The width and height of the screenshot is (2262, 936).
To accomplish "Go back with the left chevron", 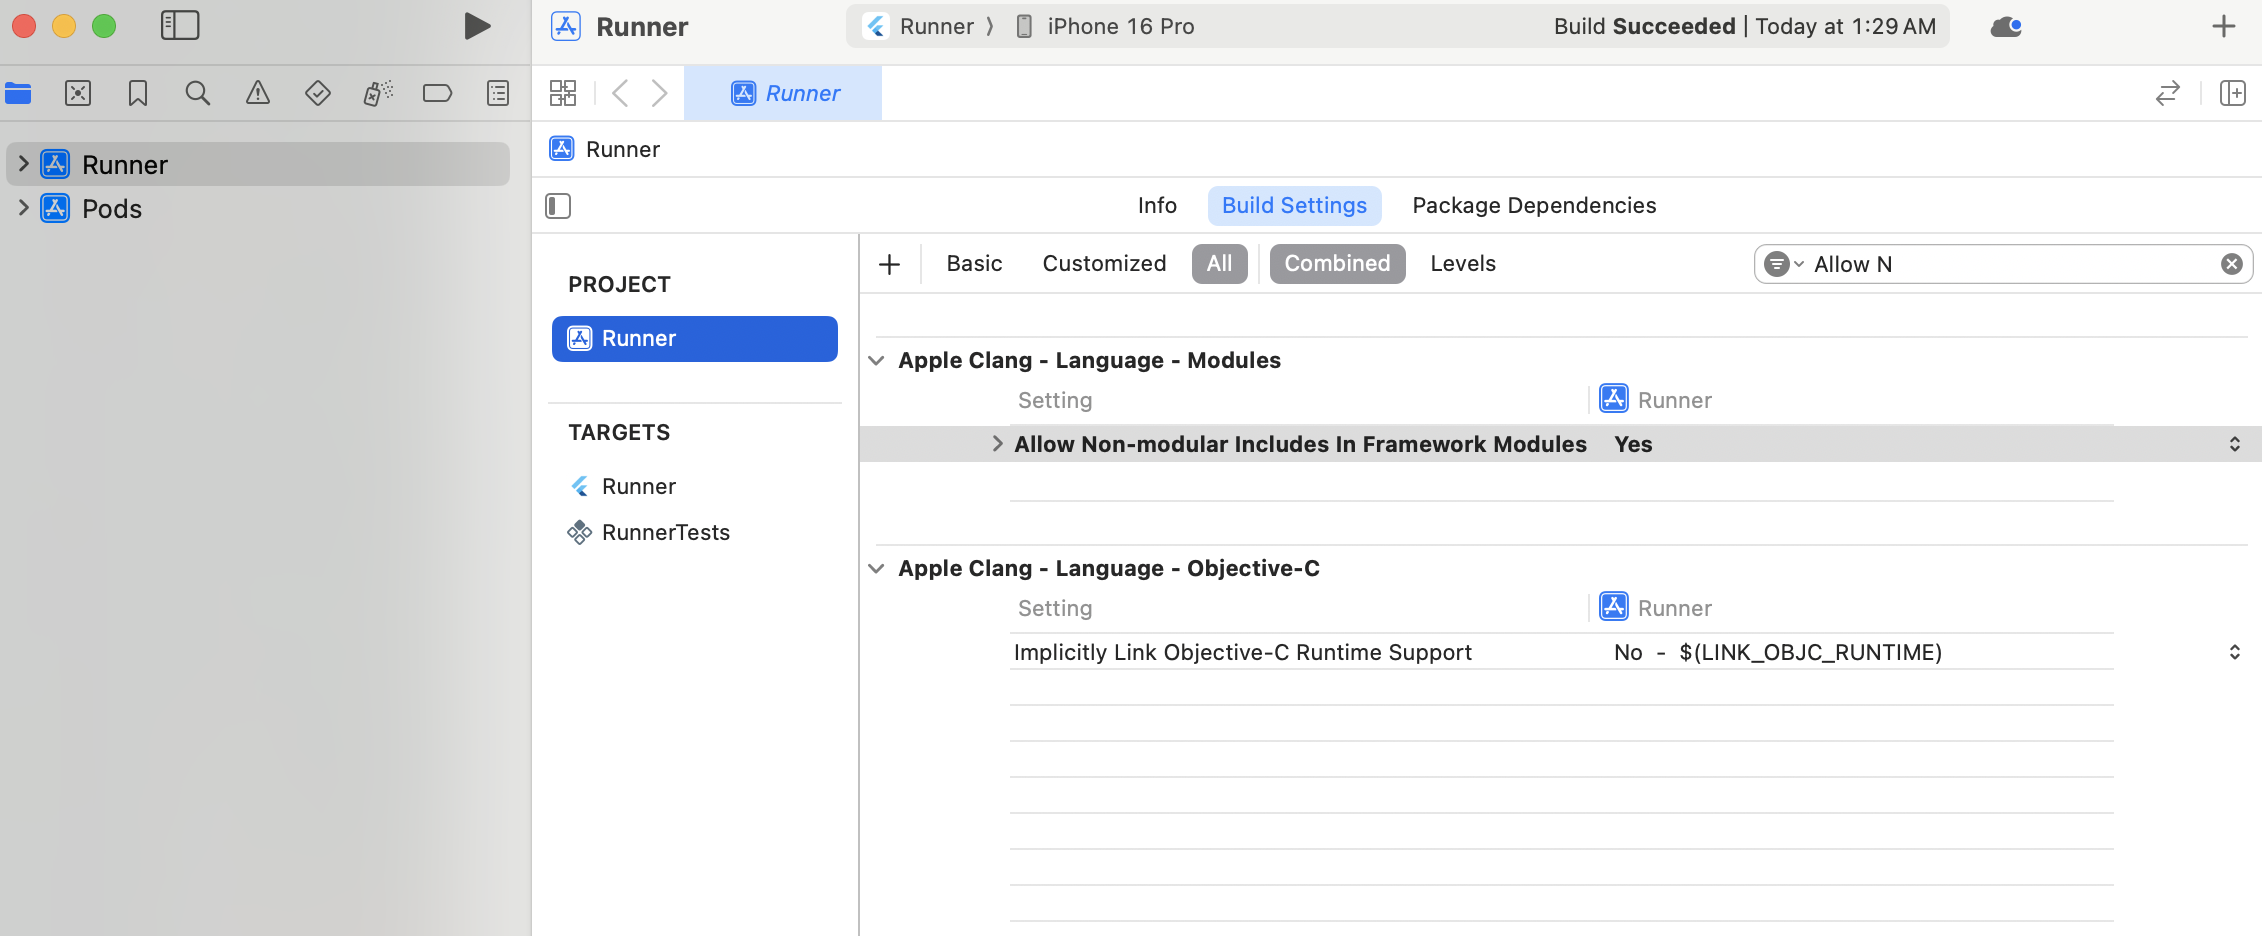I will pyautogui.click(x=620, y=93).
